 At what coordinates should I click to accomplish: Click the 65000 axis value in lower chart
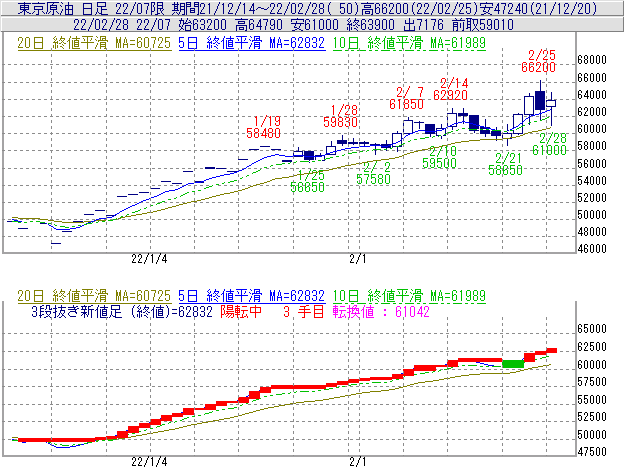click(592, 329)
